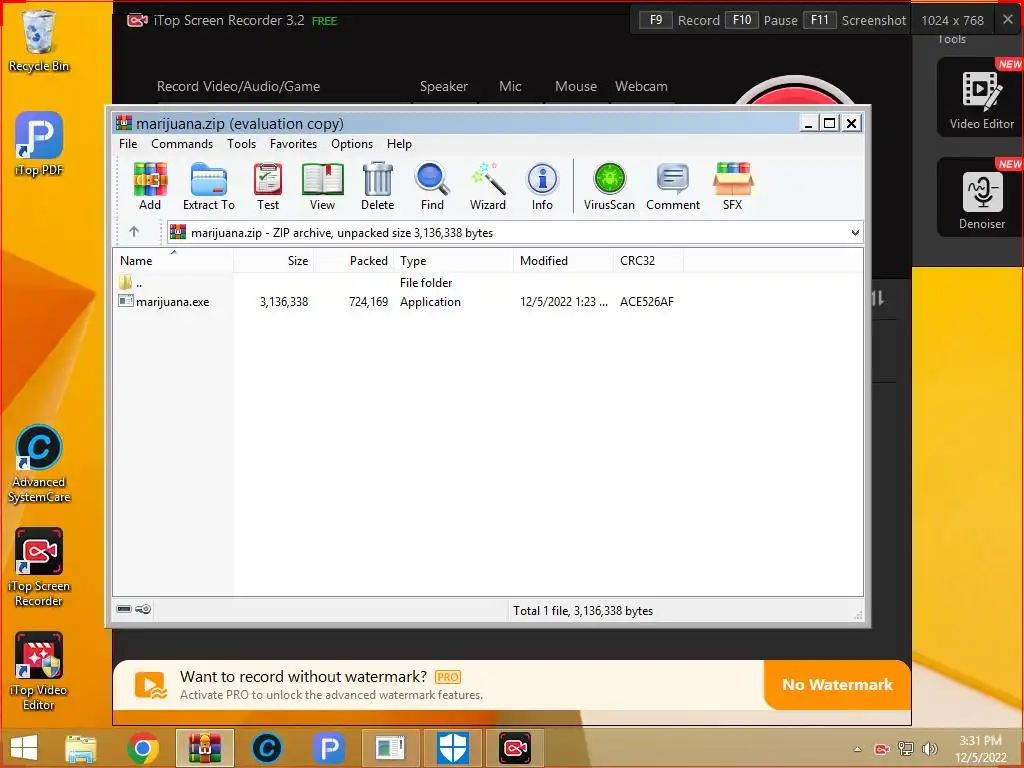Sort by the Name column header
The width and height of the screenshot is (1024, 768).
coord(174,261)
